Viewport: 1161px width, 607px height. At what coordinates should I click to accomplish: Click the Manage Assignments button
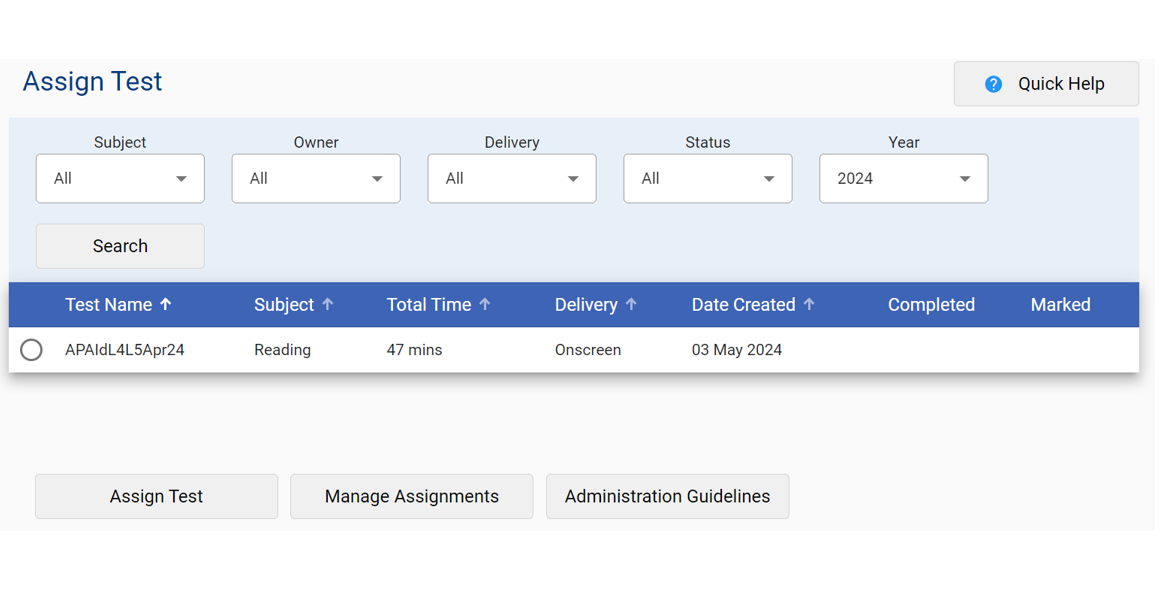click(x=411, y=496)
